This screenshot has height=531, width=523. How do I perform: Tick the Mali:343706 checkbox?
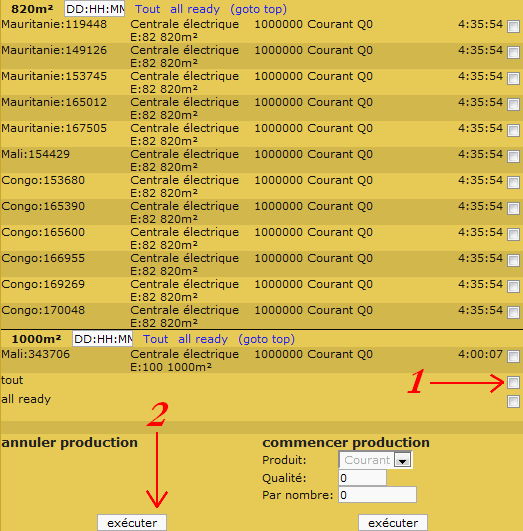point(513,356)
